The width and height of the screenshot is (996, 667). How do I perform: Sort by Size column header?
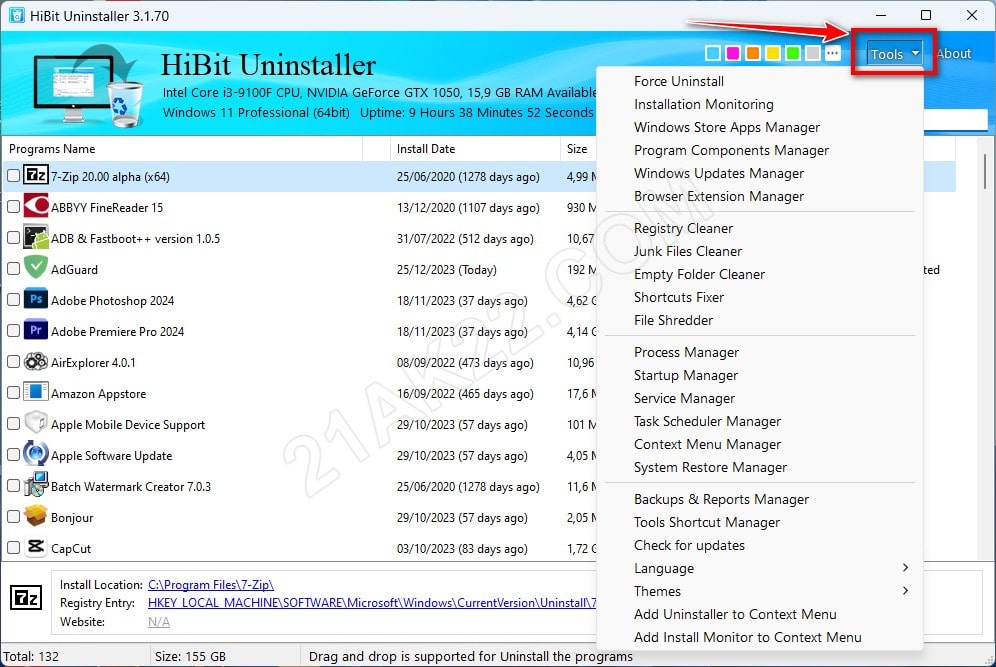pyautogui.click(x=578, y=149)
